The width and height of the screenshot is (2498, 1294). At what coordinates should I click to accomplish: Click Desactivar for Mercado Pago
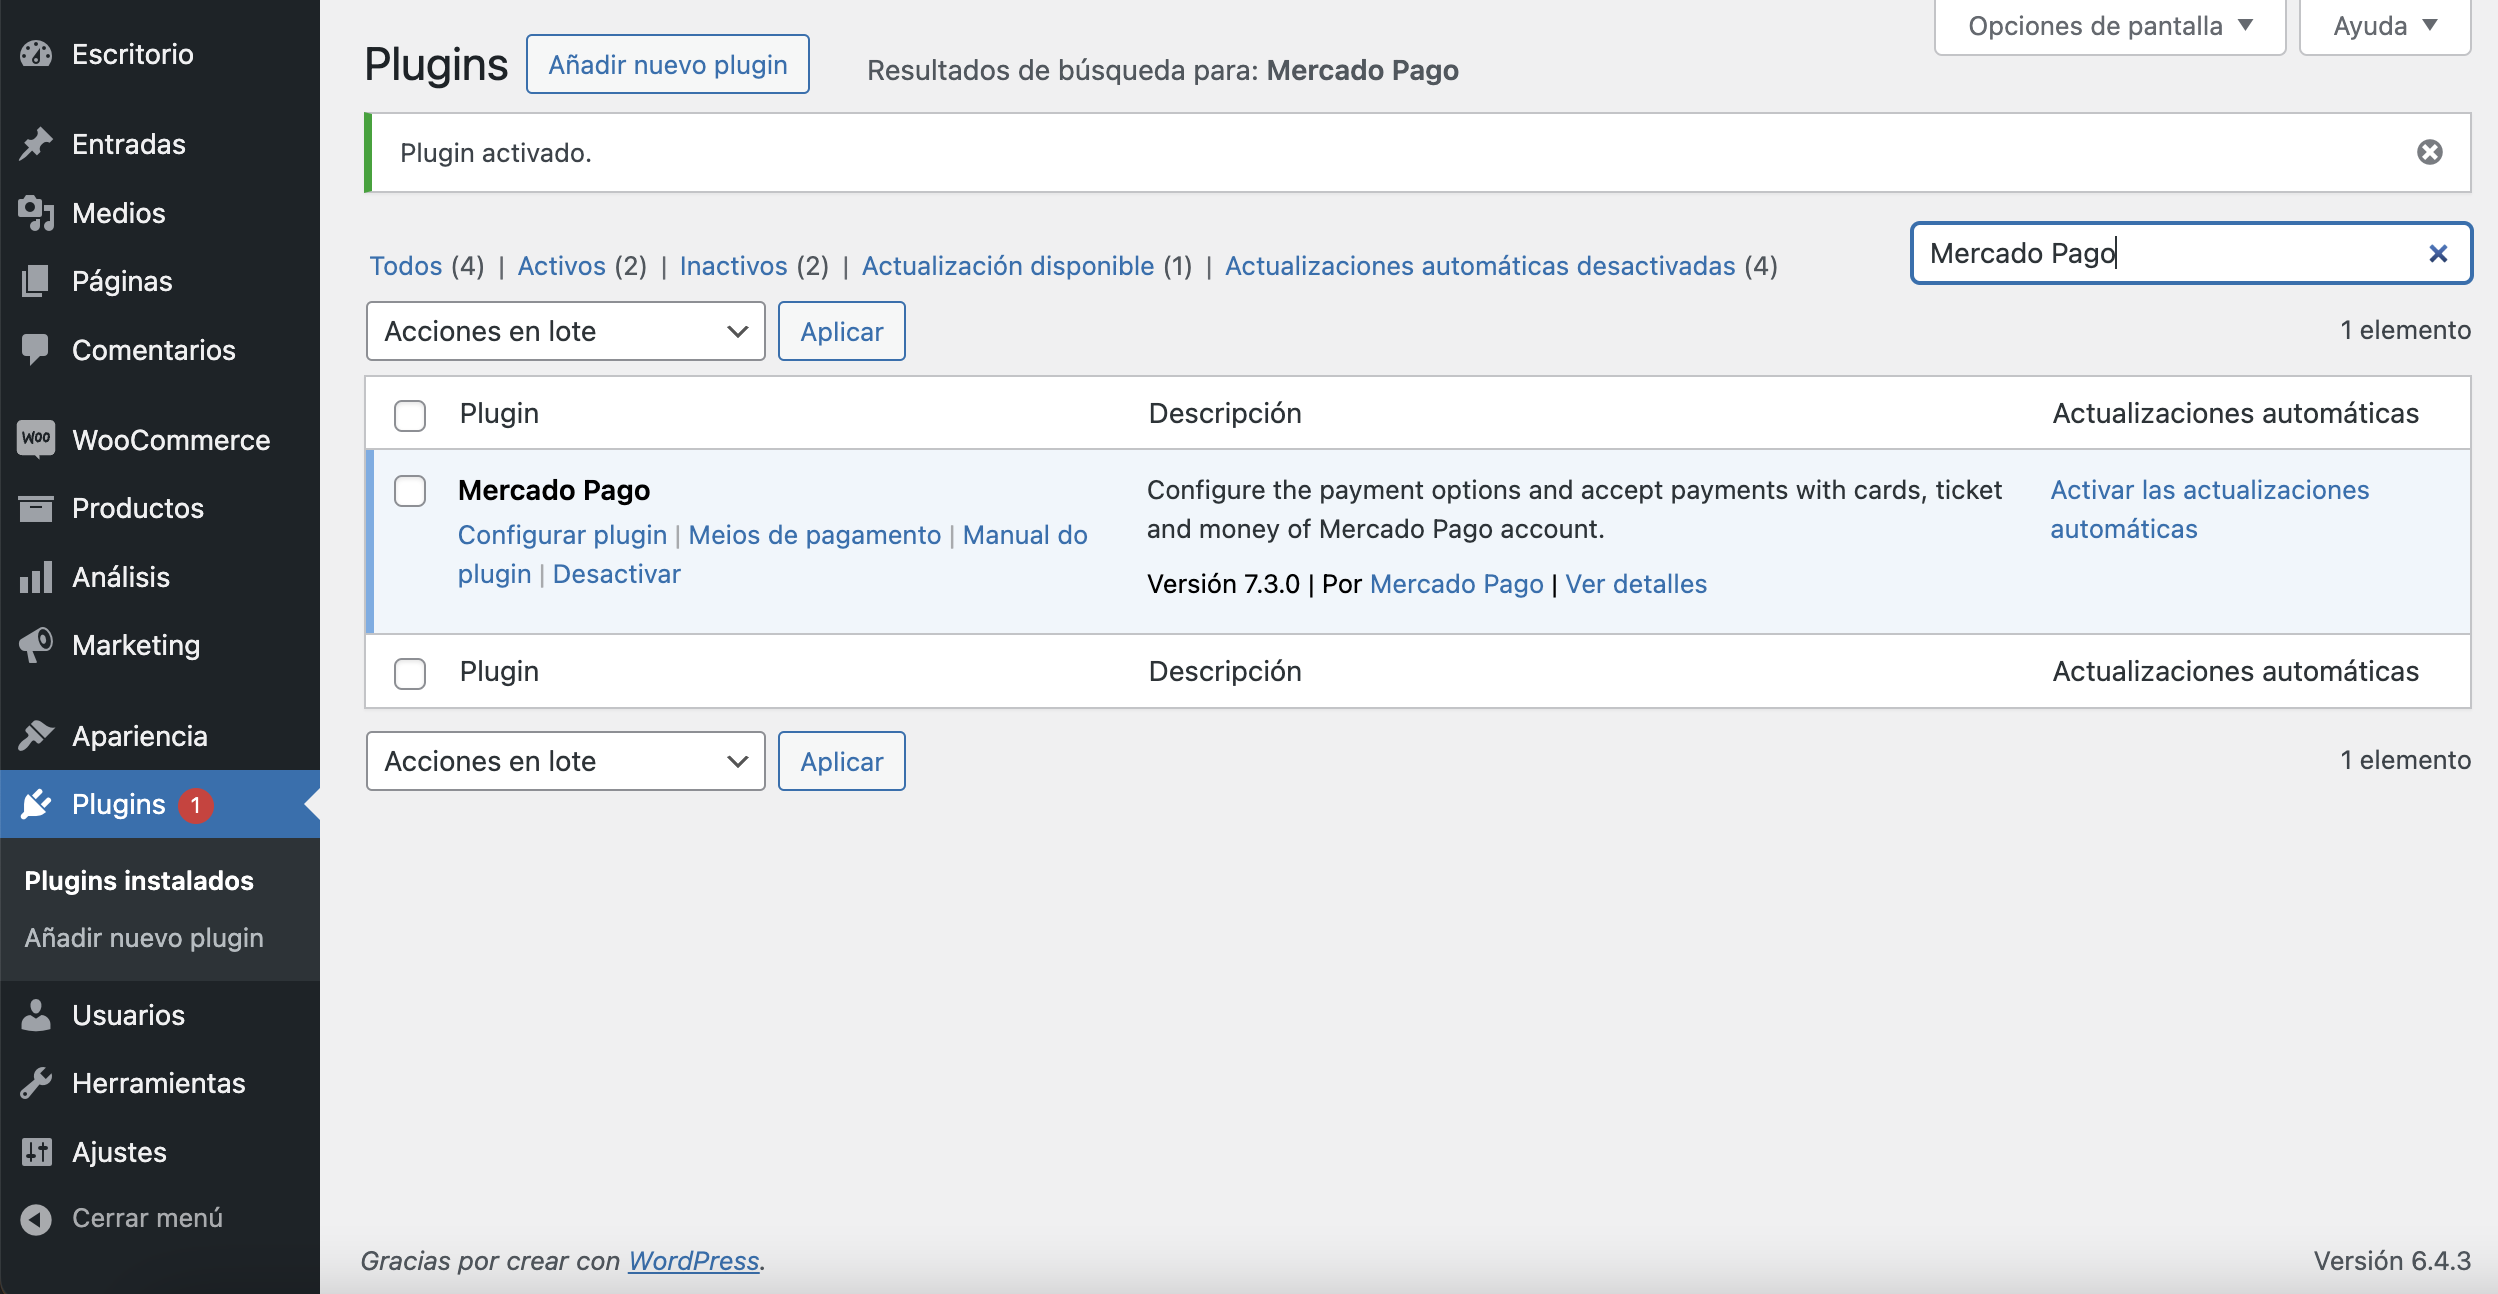coord(617,574)
